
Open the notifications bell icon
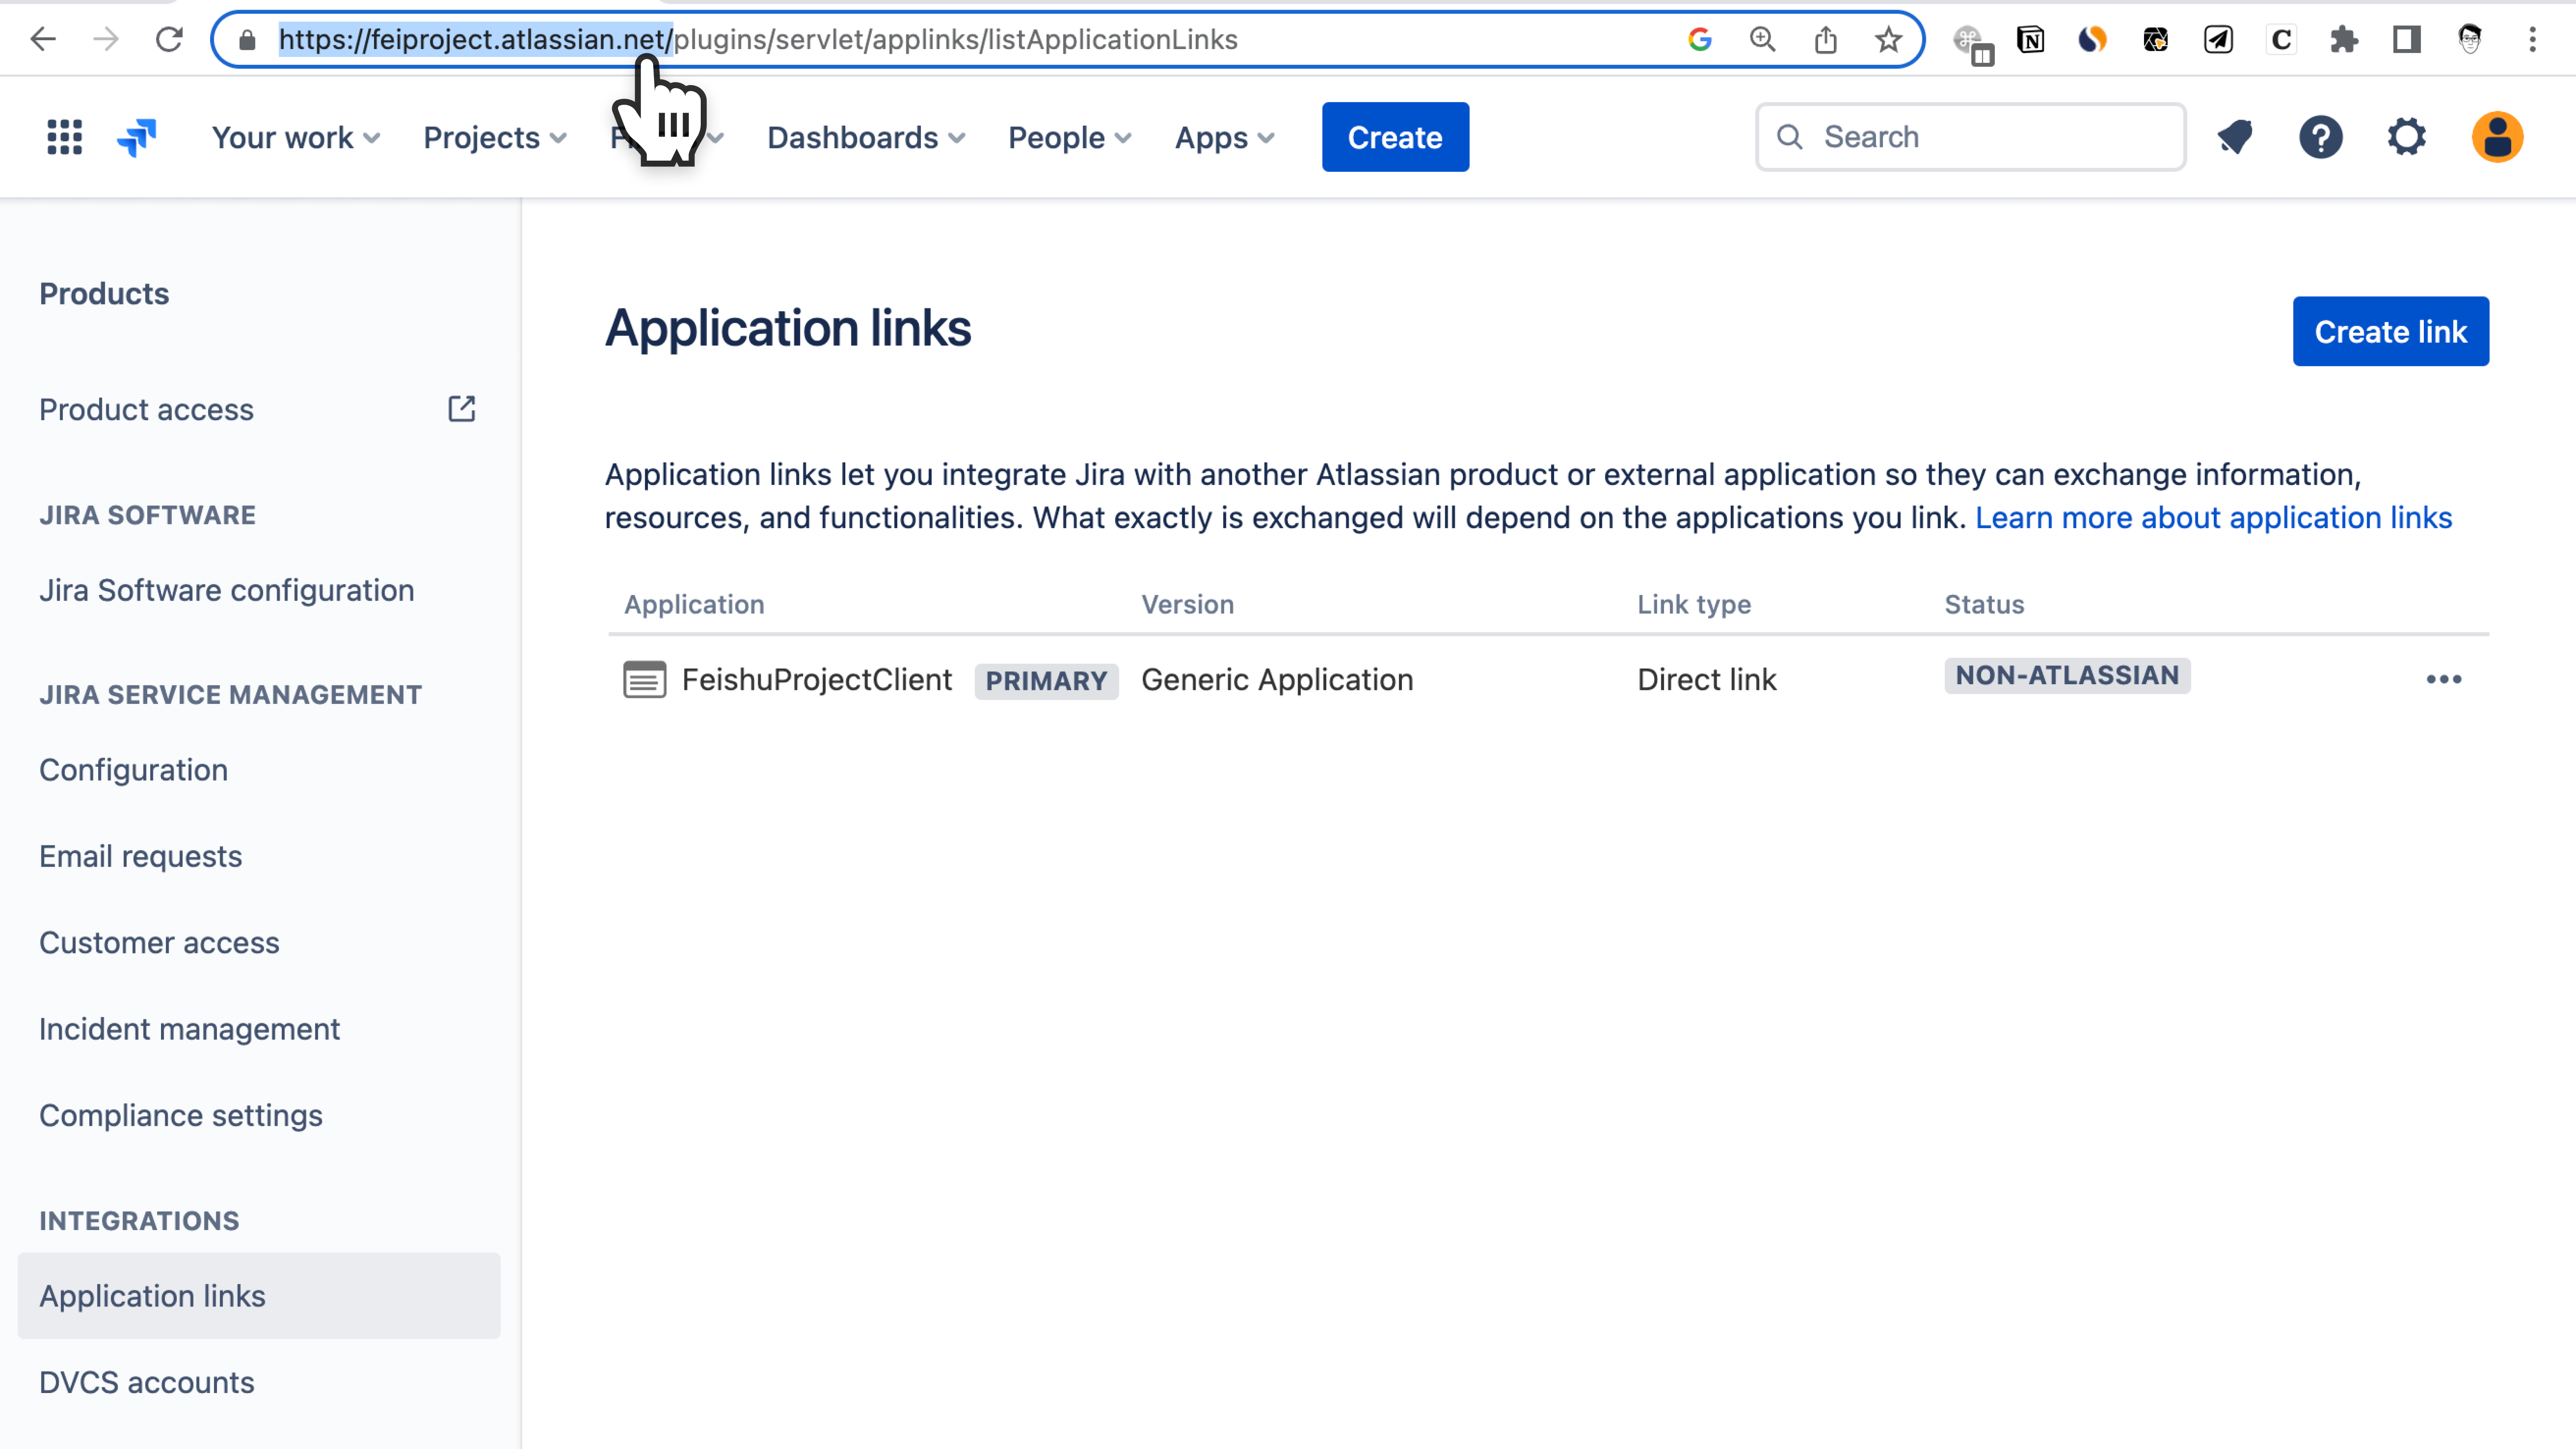(2235, 137)
